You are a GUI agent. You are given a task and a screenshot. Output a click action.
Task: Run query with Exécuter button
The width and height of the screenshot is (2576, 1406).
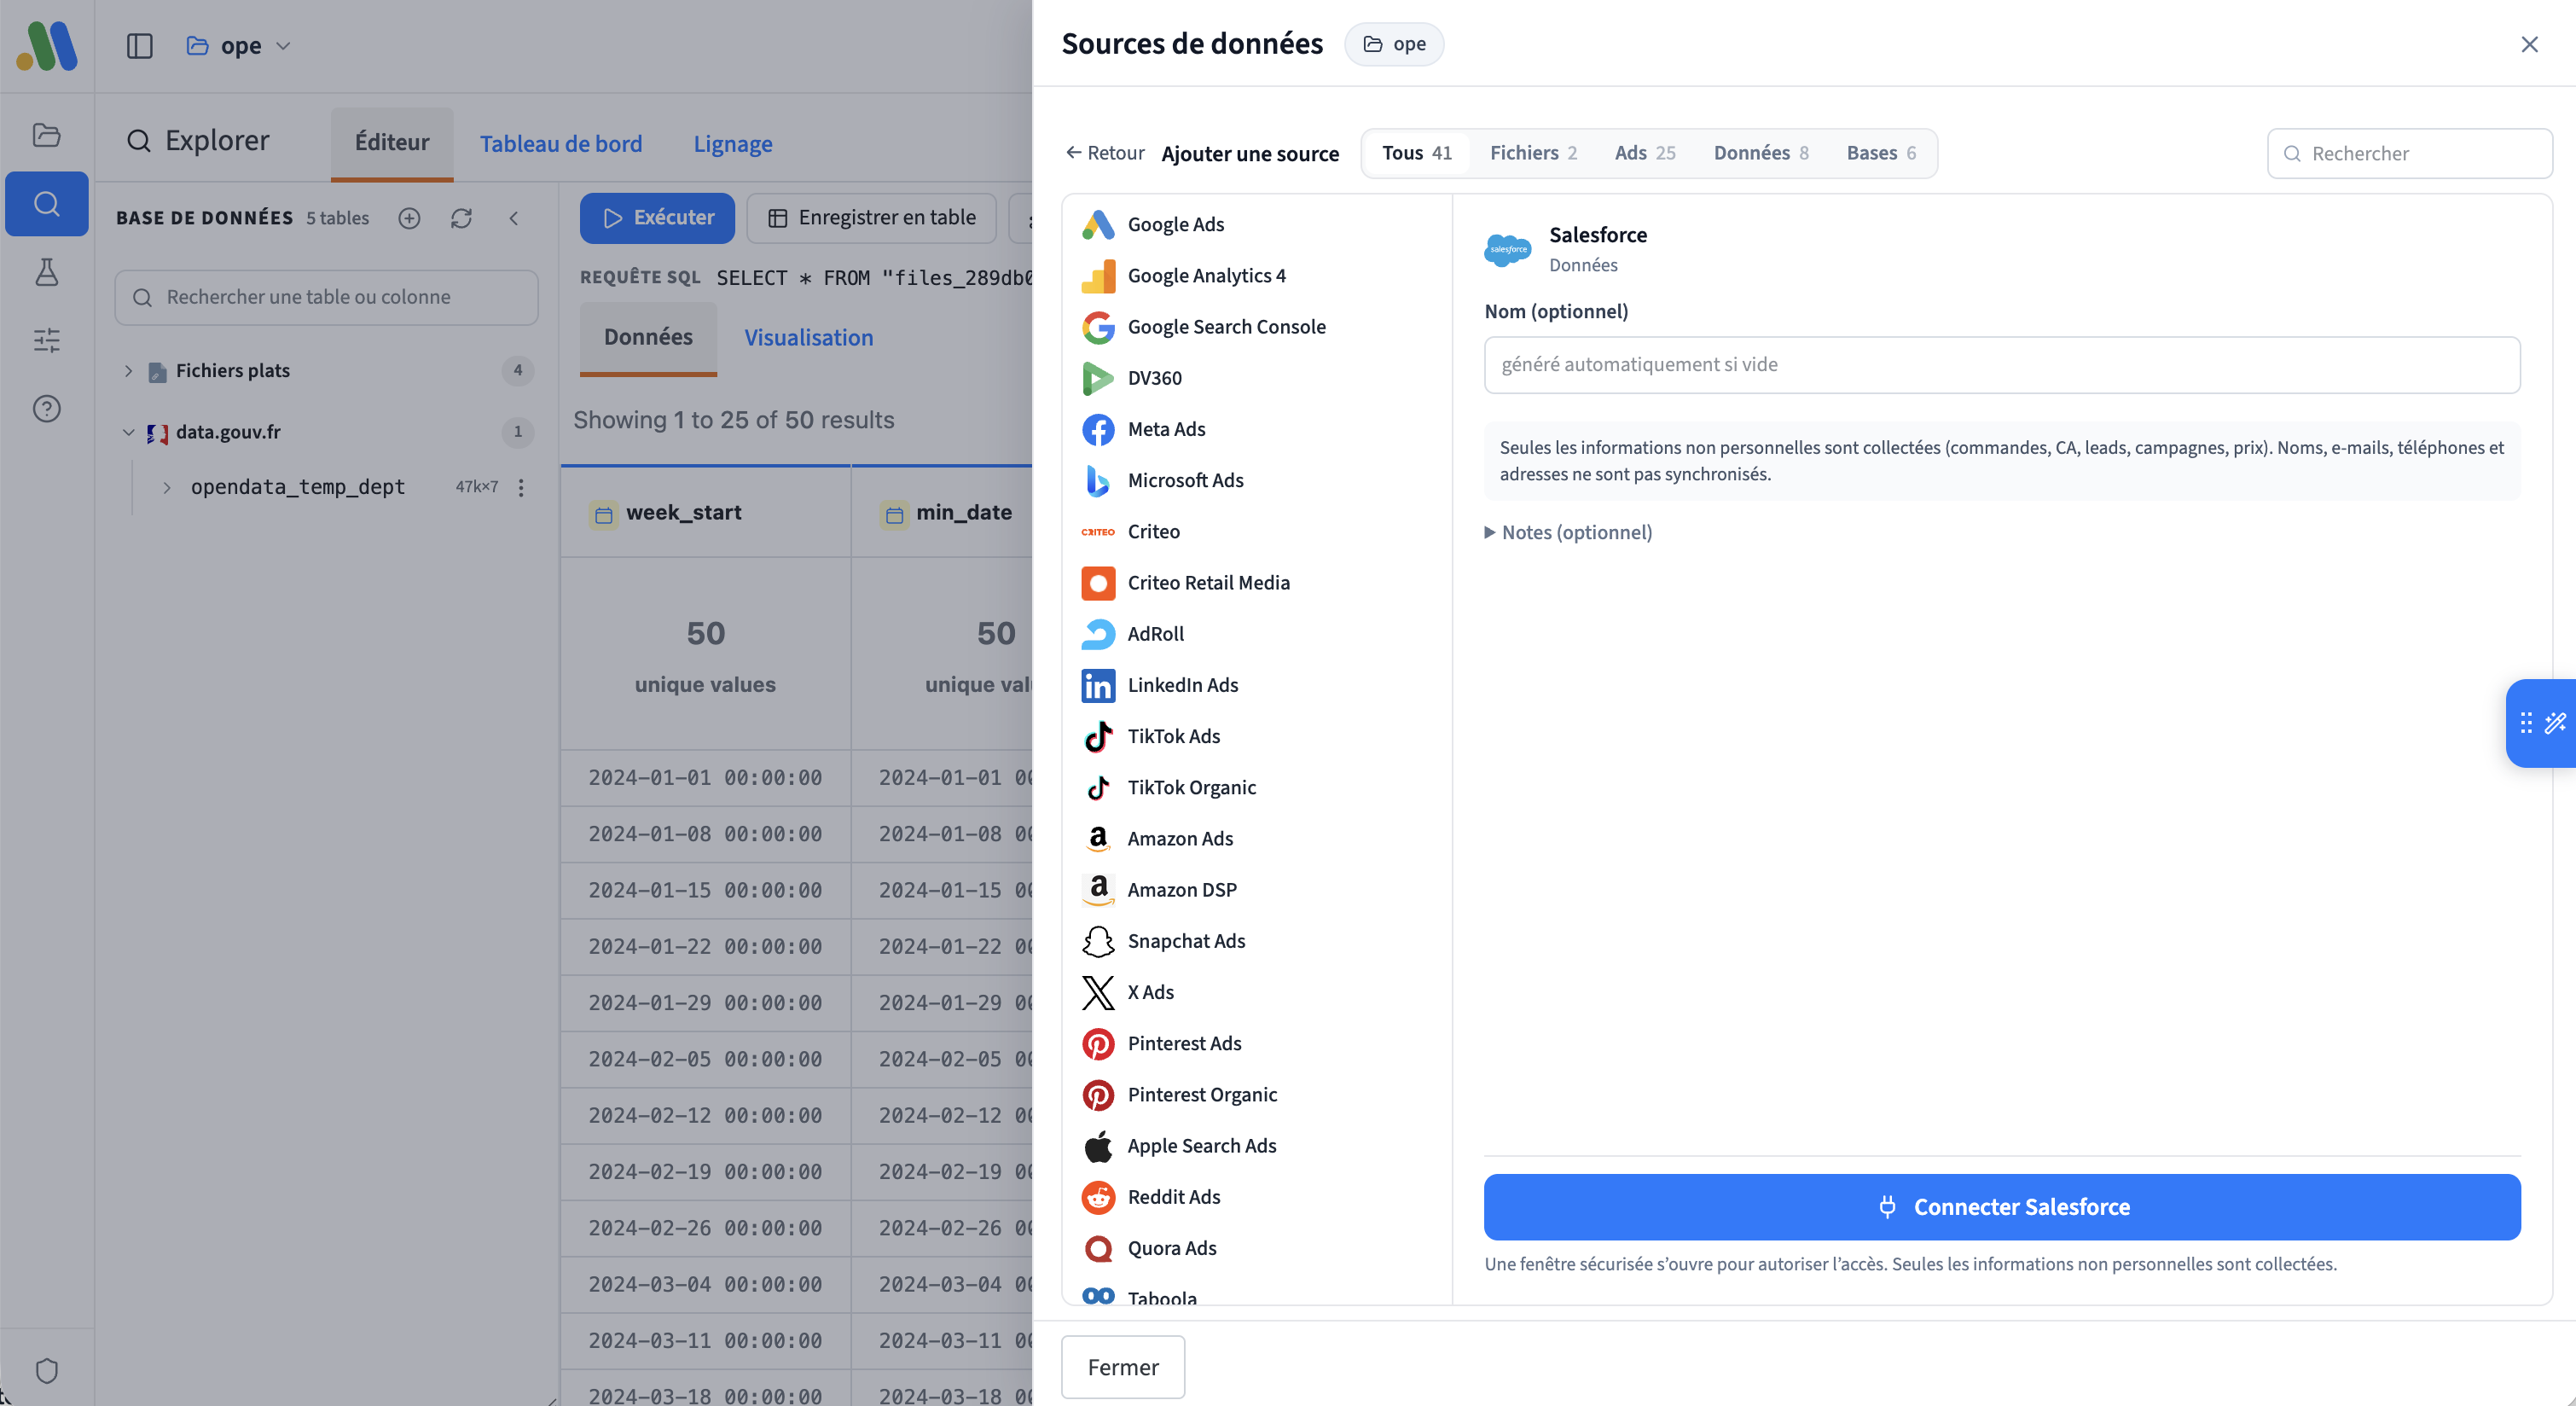tap(657, 218)
